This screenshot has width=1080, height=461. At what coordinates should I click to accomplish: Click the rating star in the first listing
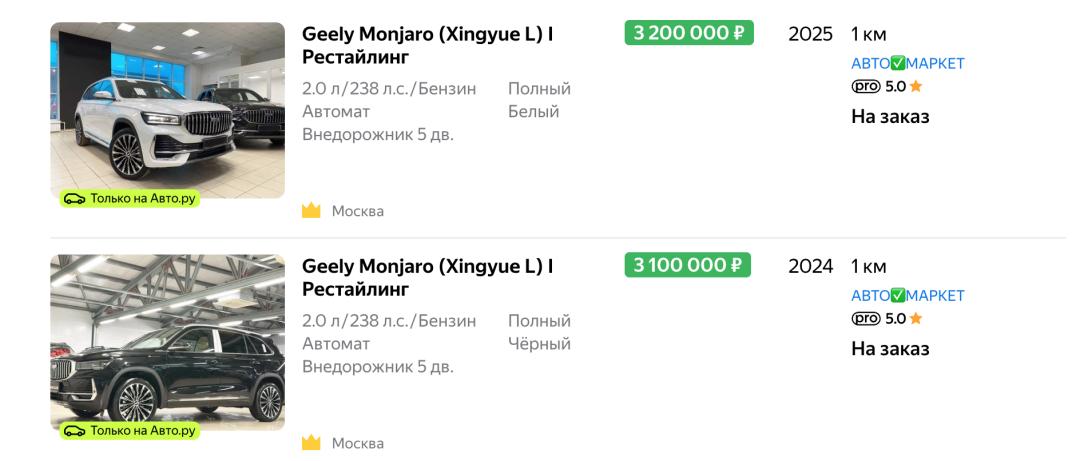(x=916, y=87)
